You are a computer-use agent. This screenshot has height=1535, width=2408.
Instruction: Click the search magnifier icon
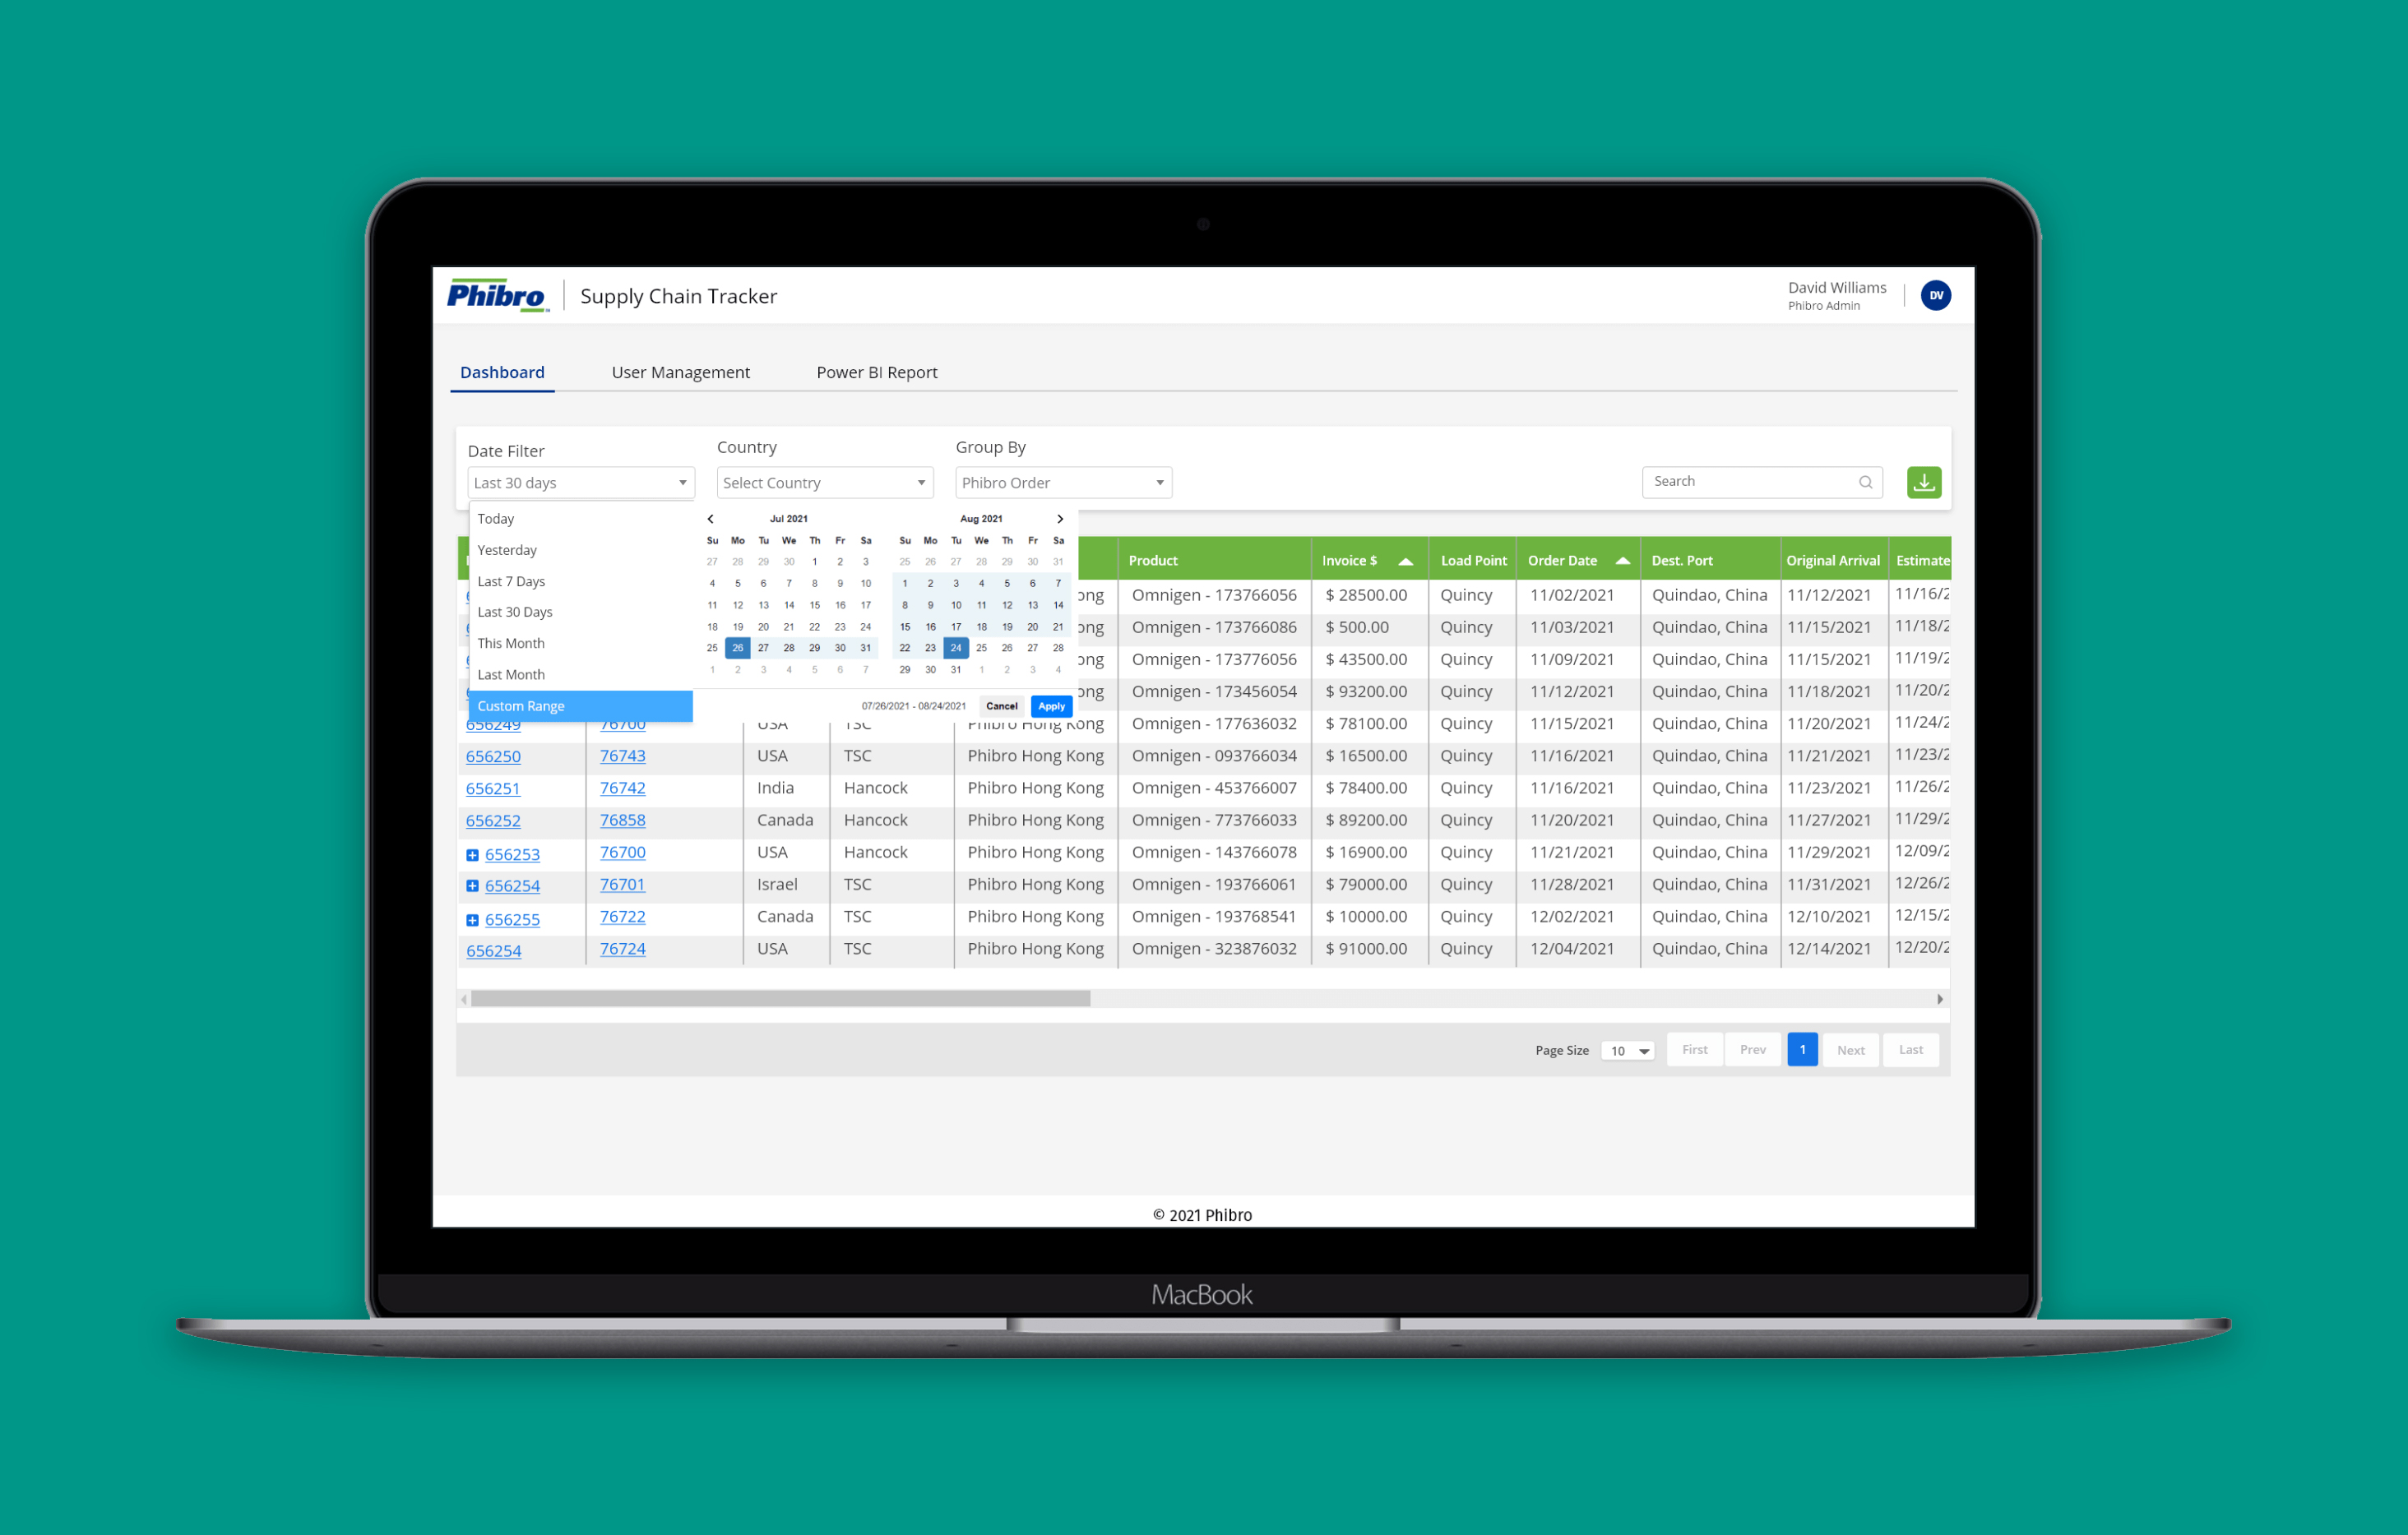click(1865, 482)
